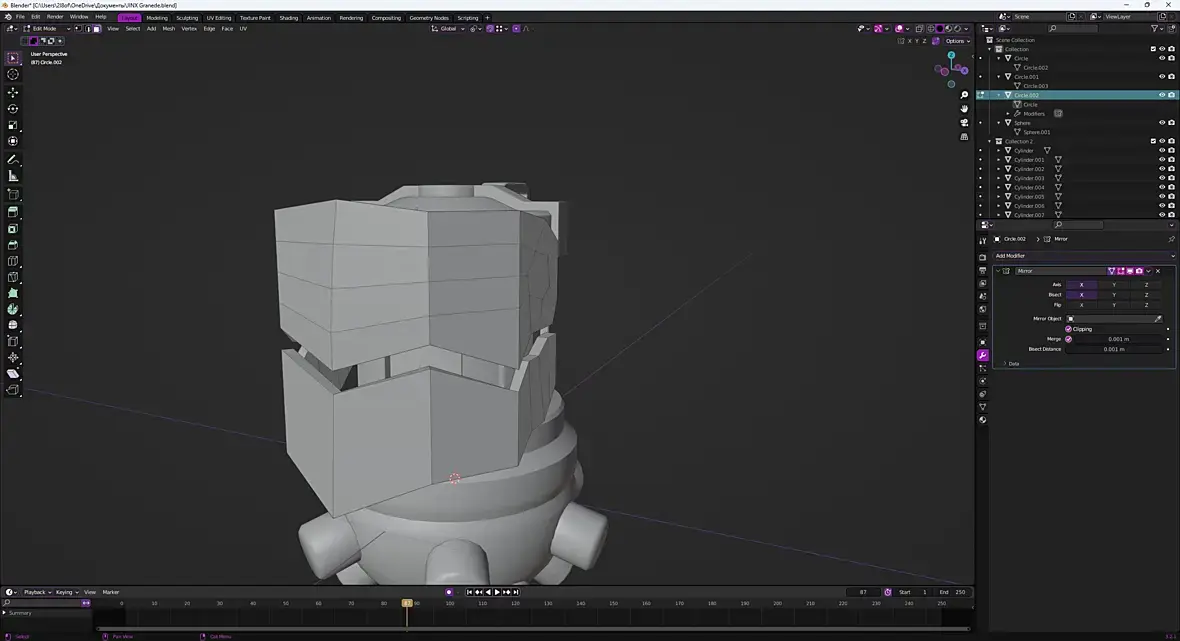Select the Rotate tool in toolbar
This screenshot has width=1180, height=641.
13,108
